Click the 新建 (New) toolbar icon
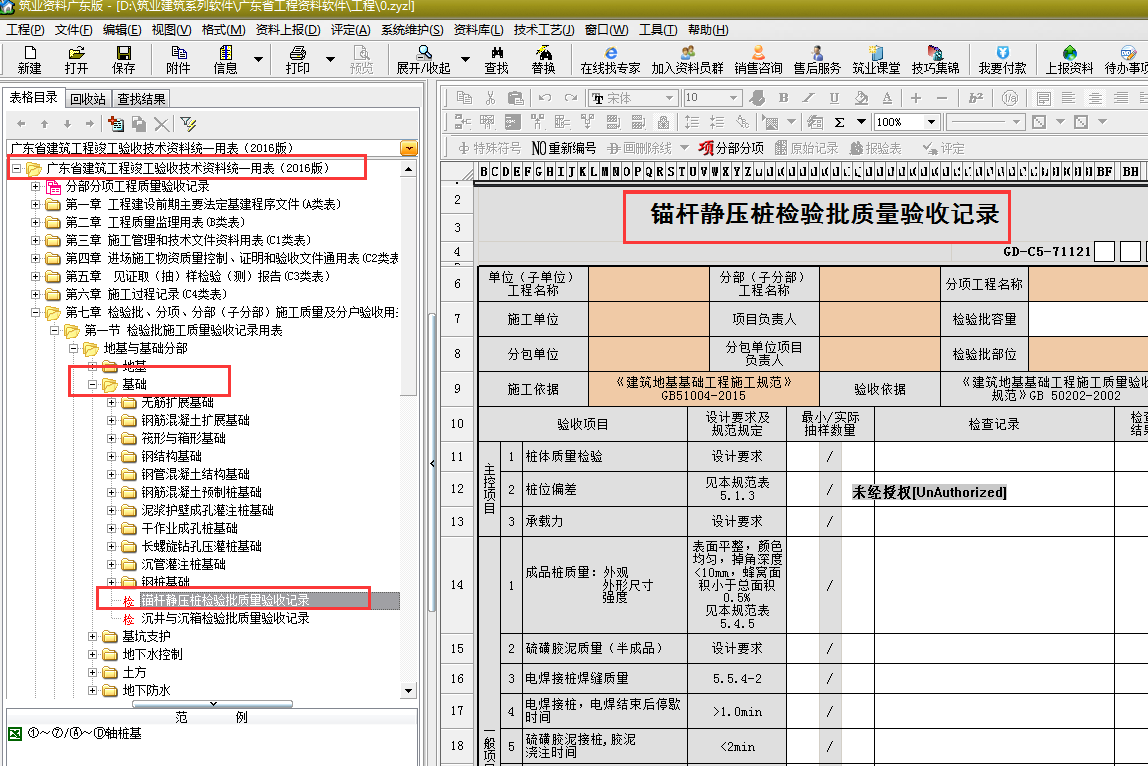This screenshot has width=1148, height=766. (x=29, y=59)
